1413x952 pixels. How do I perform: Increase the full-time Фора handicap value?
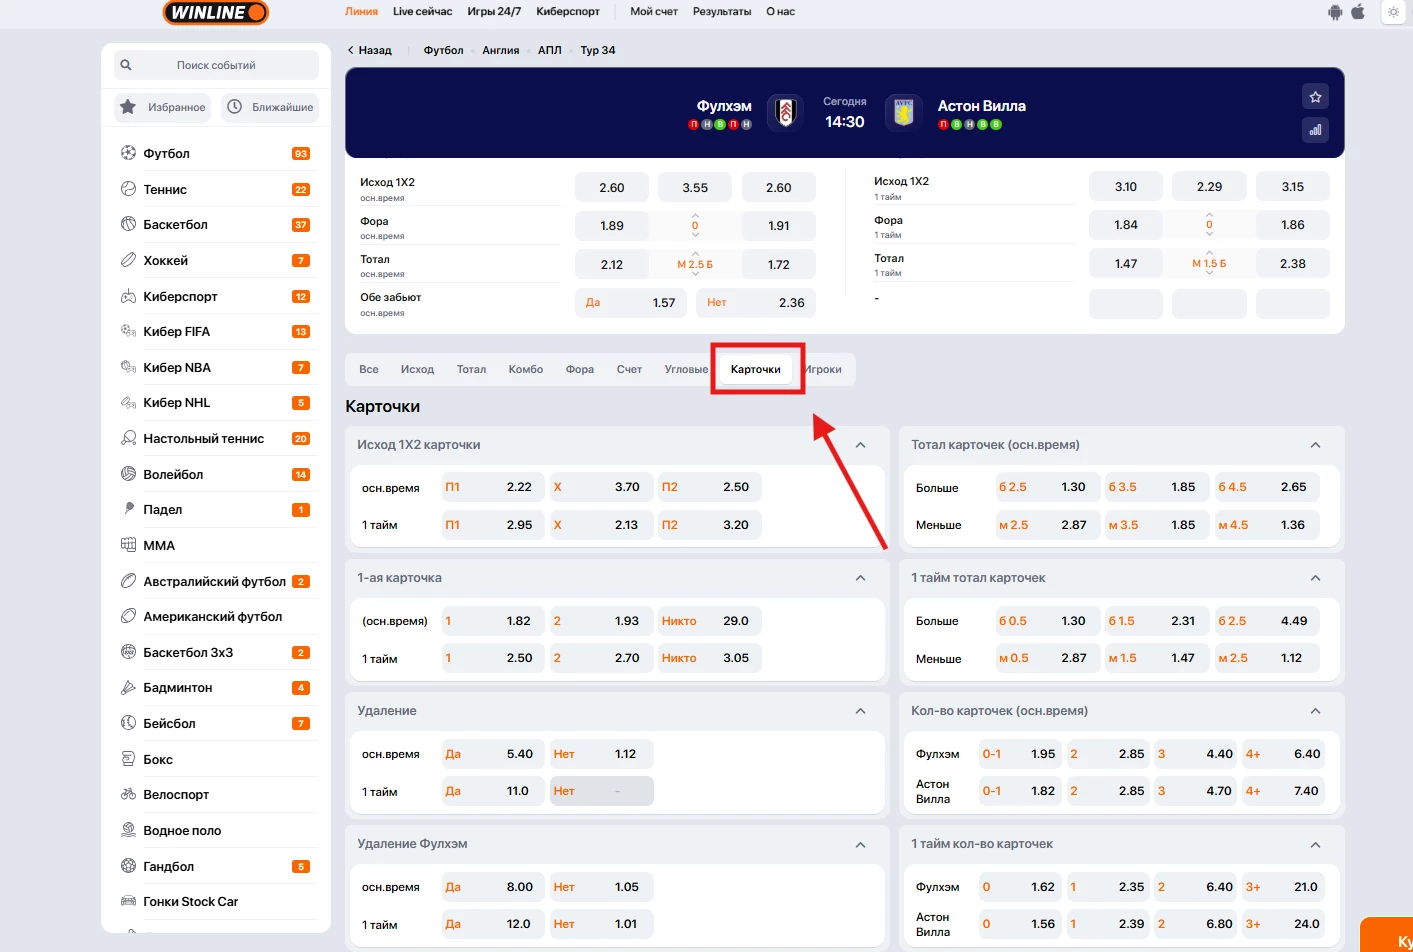(695, 215)
